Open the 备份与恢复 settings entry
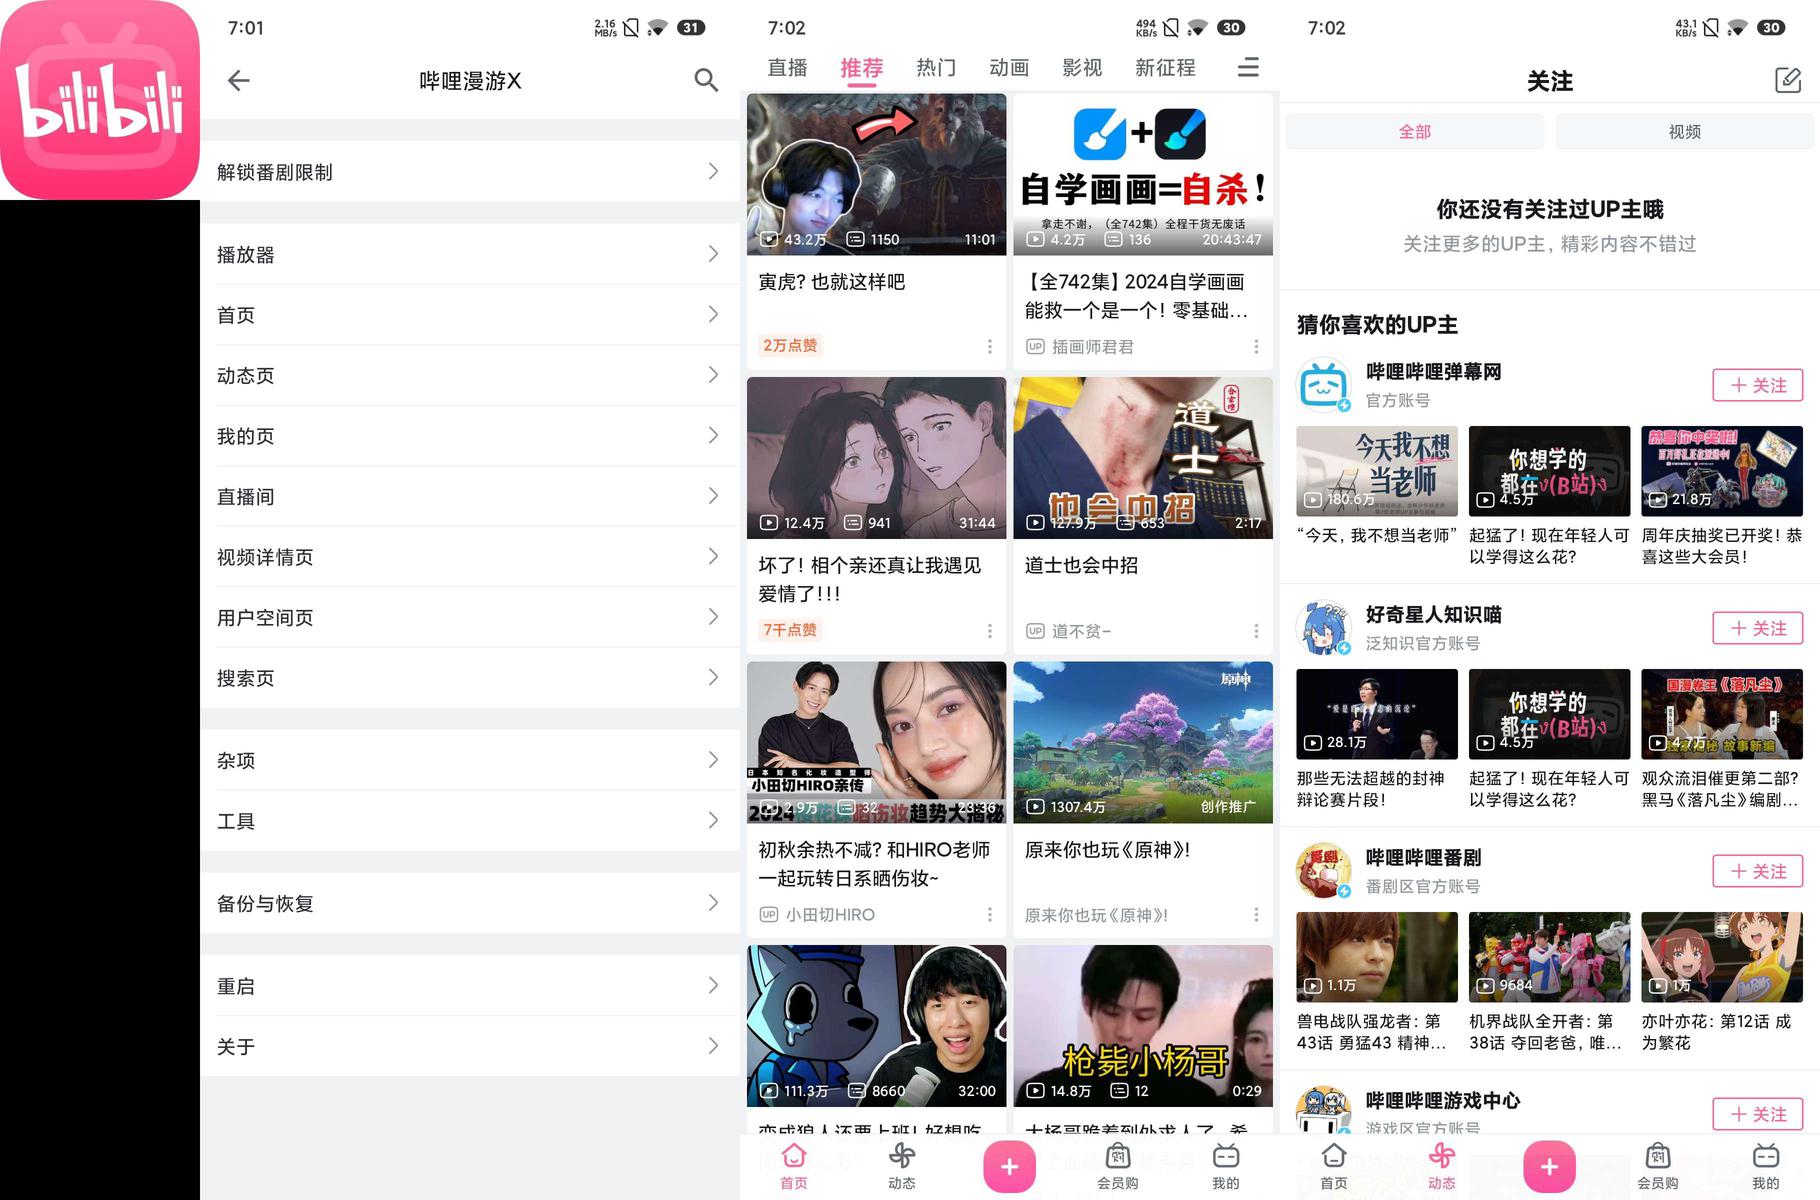Screen dimensions: 1820x1200 tap(470, 904)
